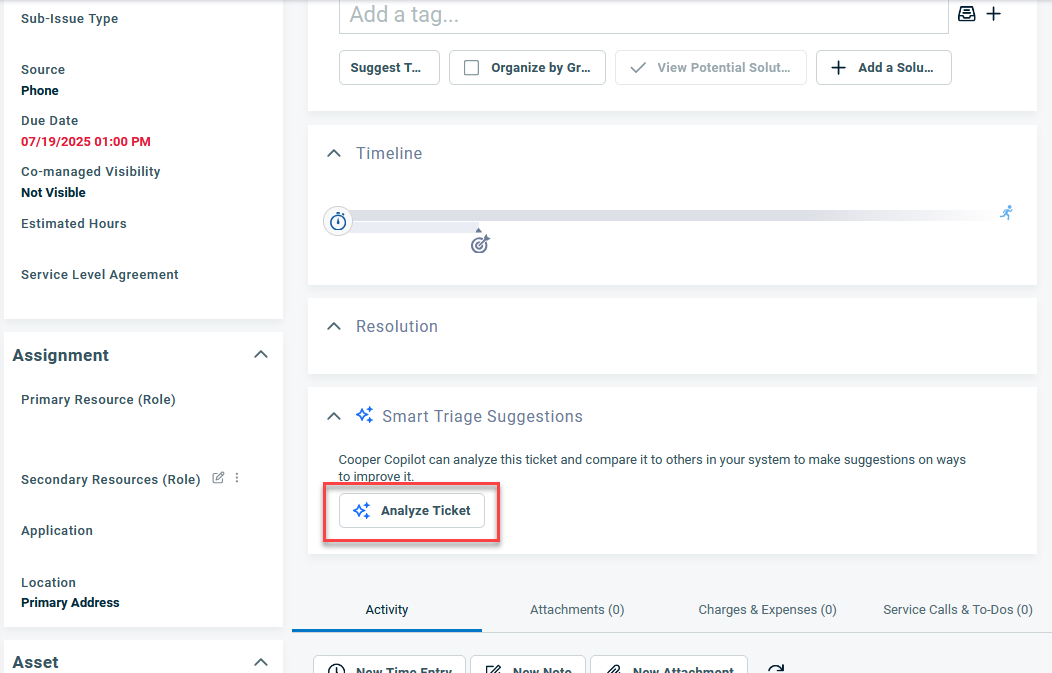Click the stopwatch icon on the timeline
This screenshot has height=673, width=1052.
[x=338, y=221]
